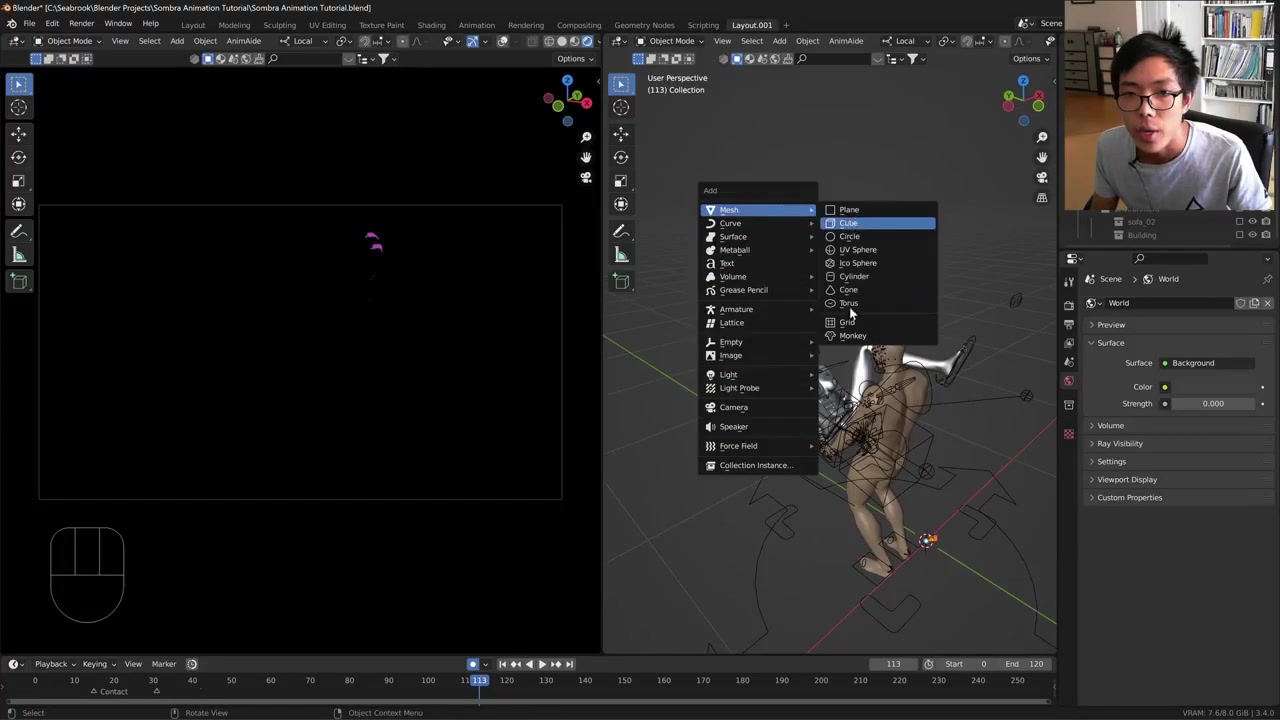Open the Shading workspace tab
Image resolution: width=1280 pixels, height=720 pixels.
pyautogui.click(x=431, y=25)
